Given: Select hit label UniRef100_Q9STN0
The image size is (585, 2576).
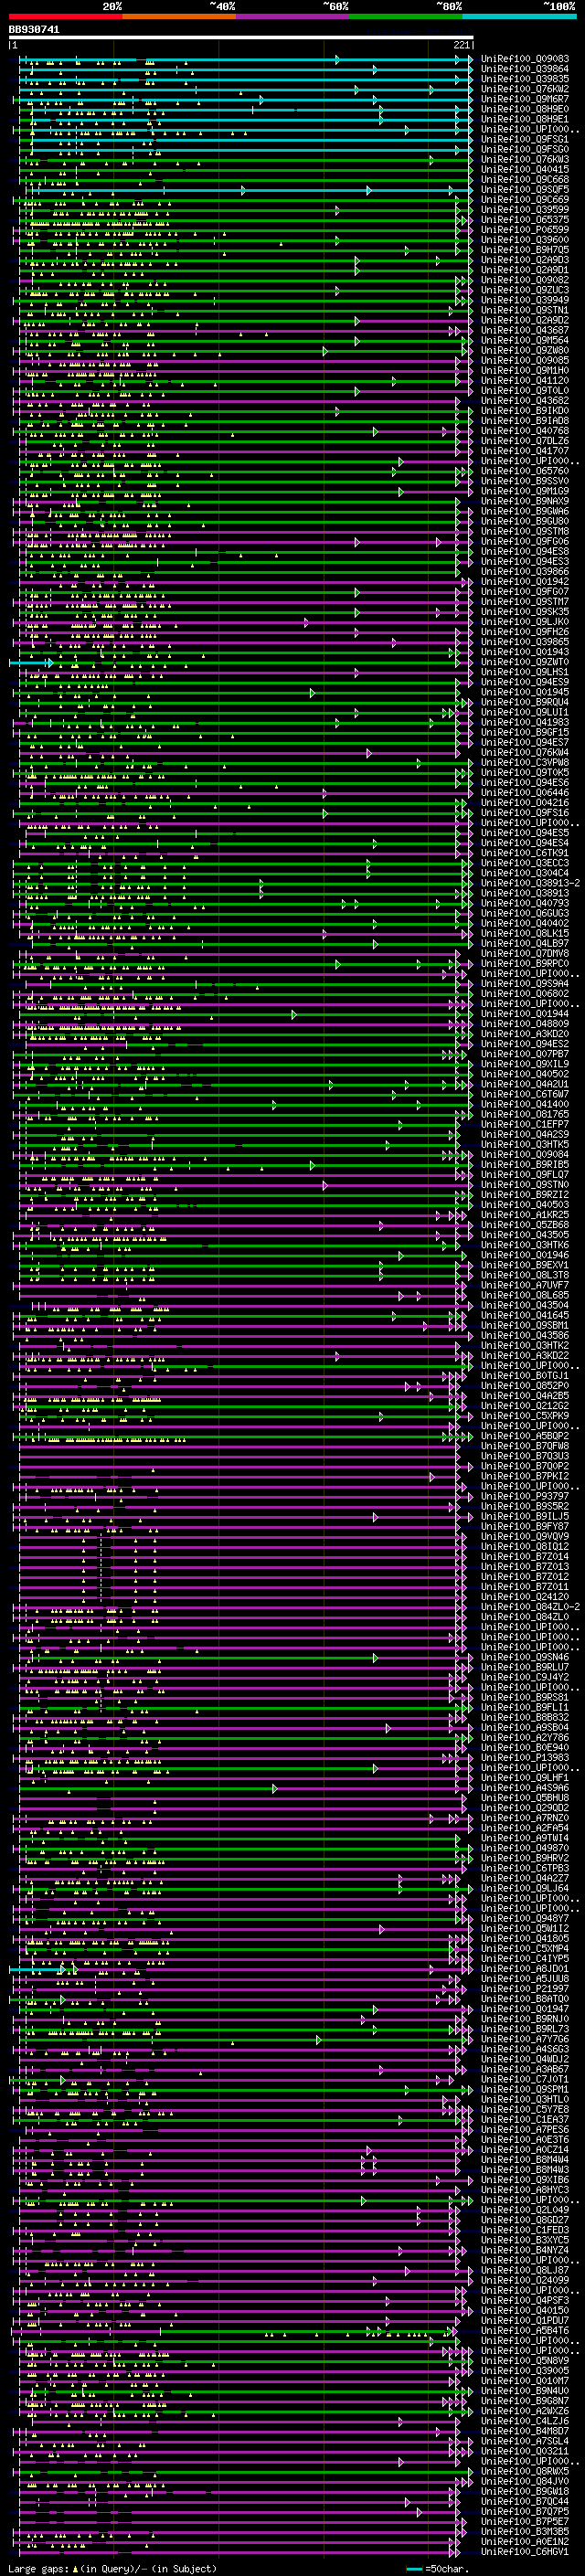Looking at the screenshot, I should [x=525, y=1185].
